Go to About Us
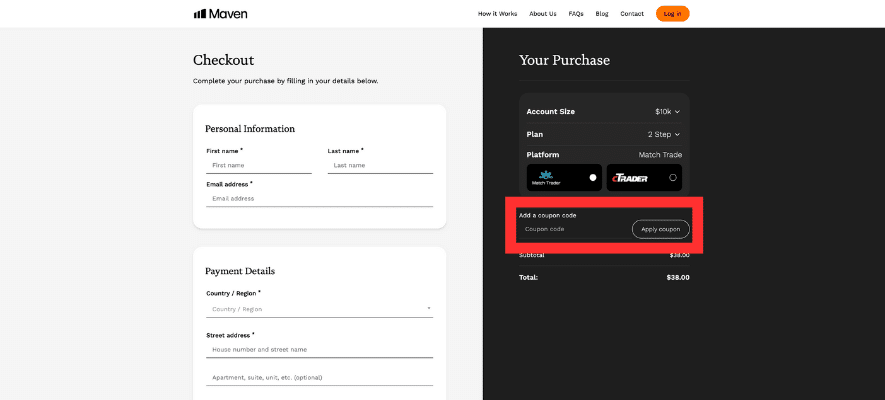Viewport: 885px width, 400px height. click(x=542, y=14)
